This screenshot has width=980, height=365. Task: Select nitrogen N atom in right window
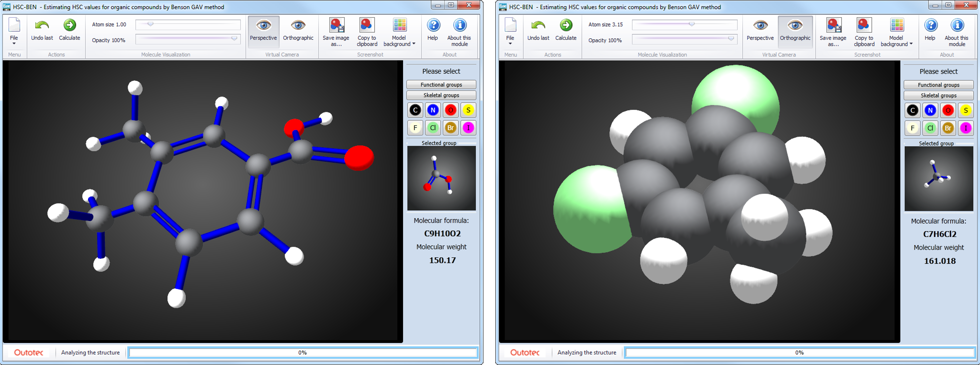point(930,111)
